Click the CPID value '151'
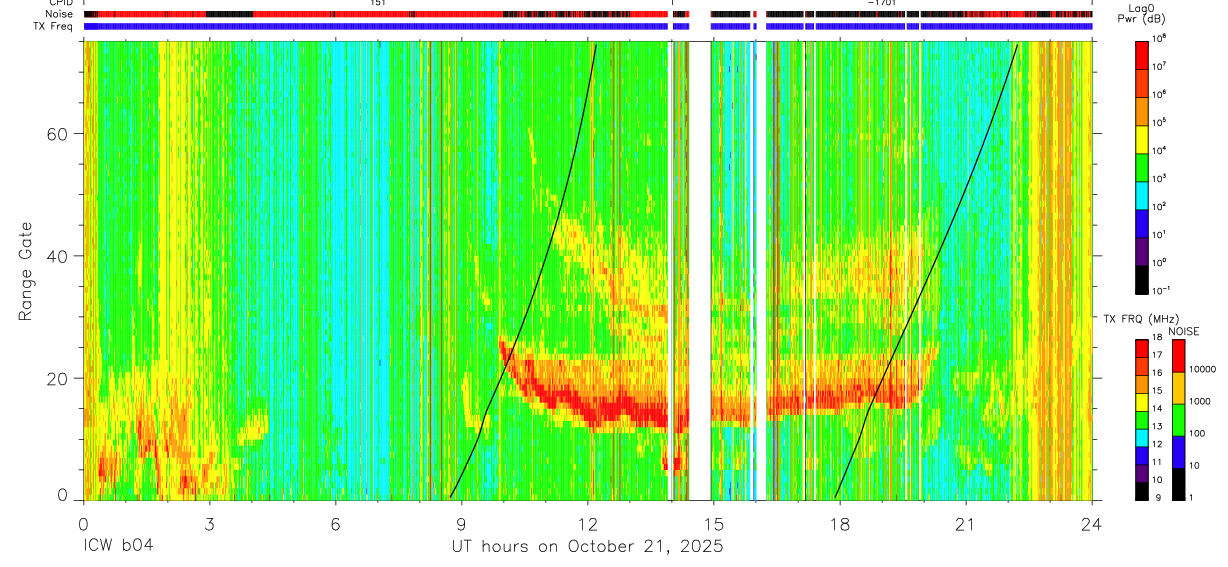Viewport: 1228px width, 567px height. (x=378, y=3)
